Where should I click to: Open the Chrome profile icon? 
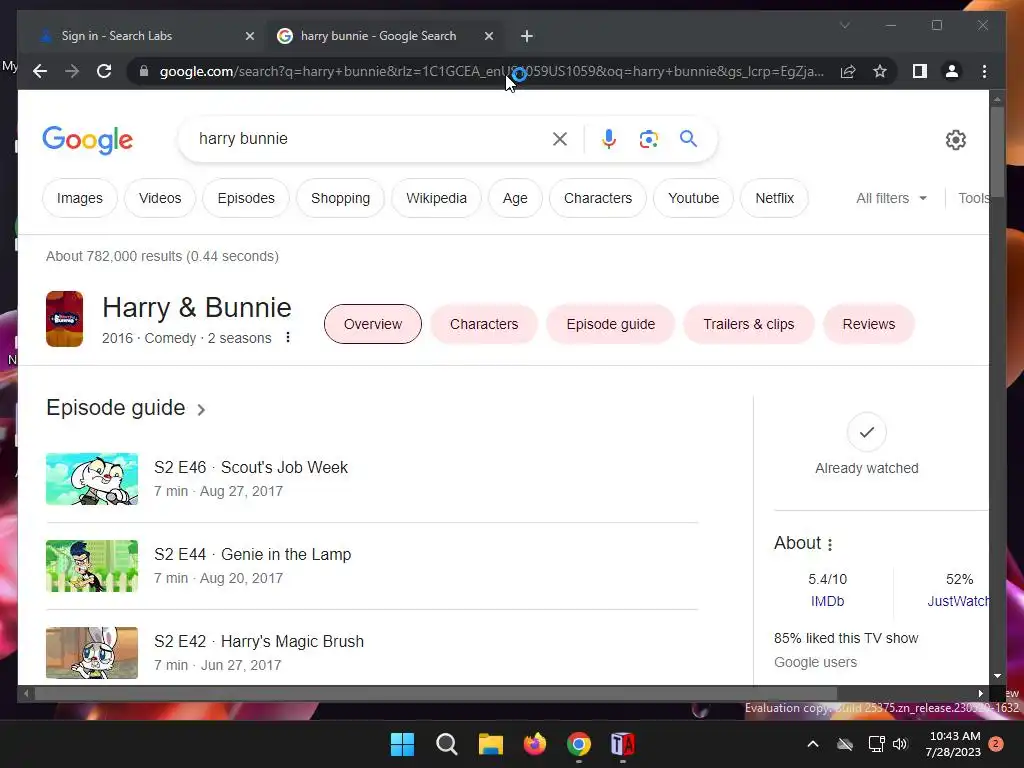(952, 71)
